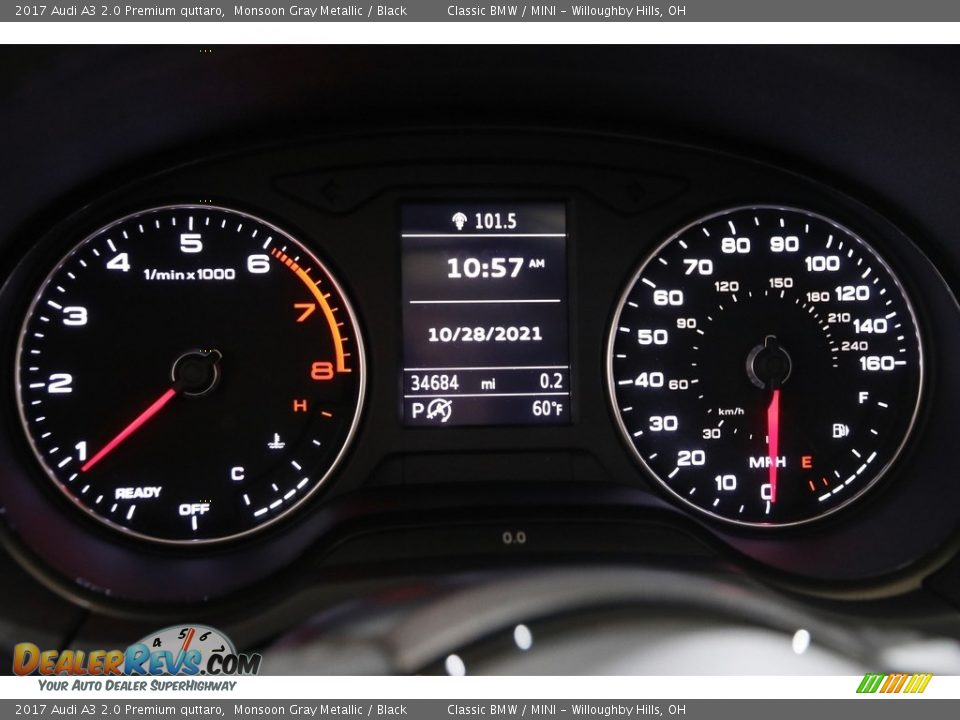Click the 140 mark on the speedometer
The height and width of the screenshot is (720, 960).
(x=870, y=326)
